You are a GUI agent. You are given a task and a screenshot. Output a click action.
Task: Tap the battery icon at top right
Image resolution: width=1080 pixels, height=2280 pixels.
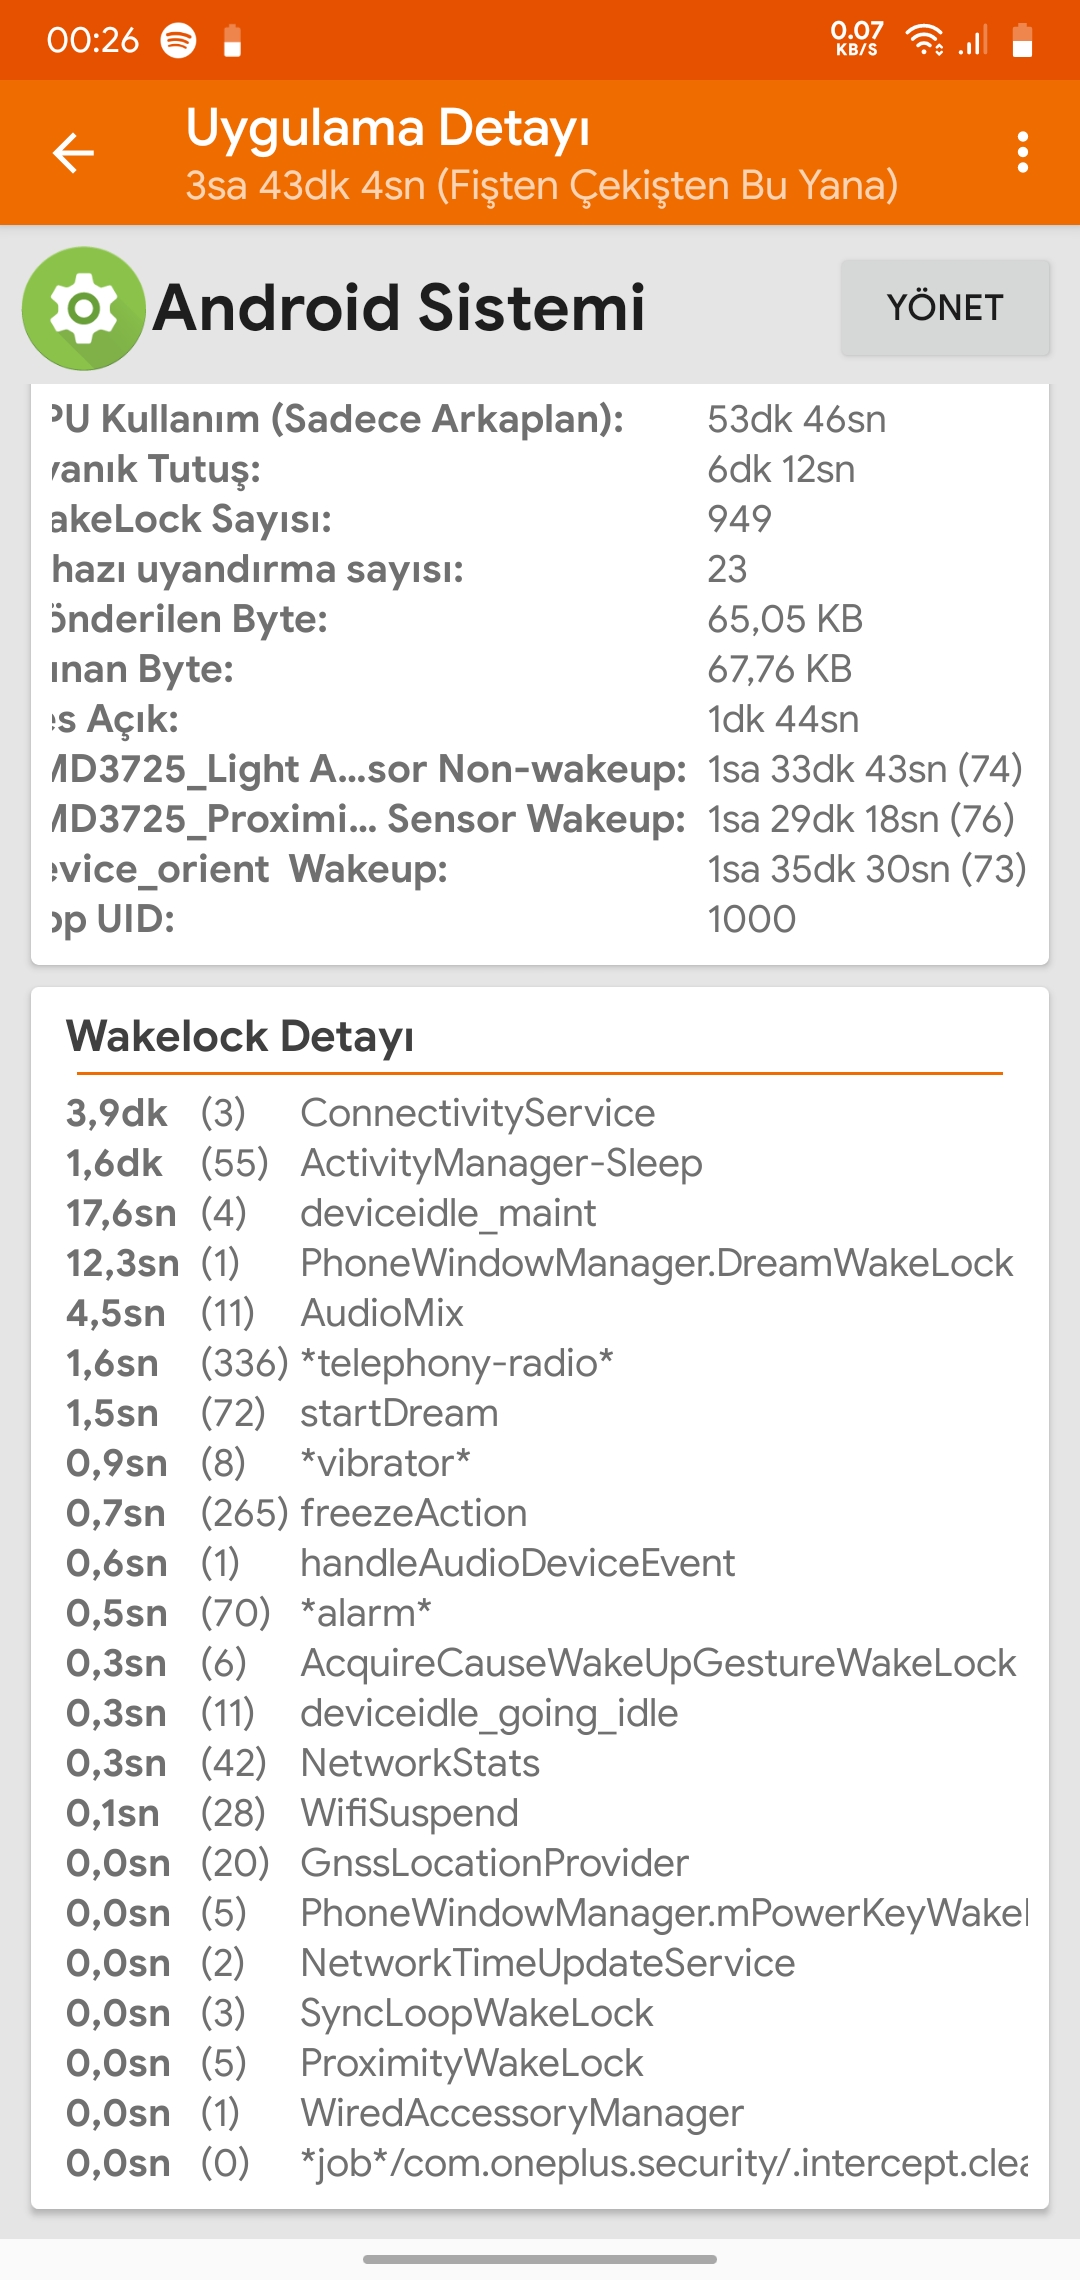[x=1022, y=40]
